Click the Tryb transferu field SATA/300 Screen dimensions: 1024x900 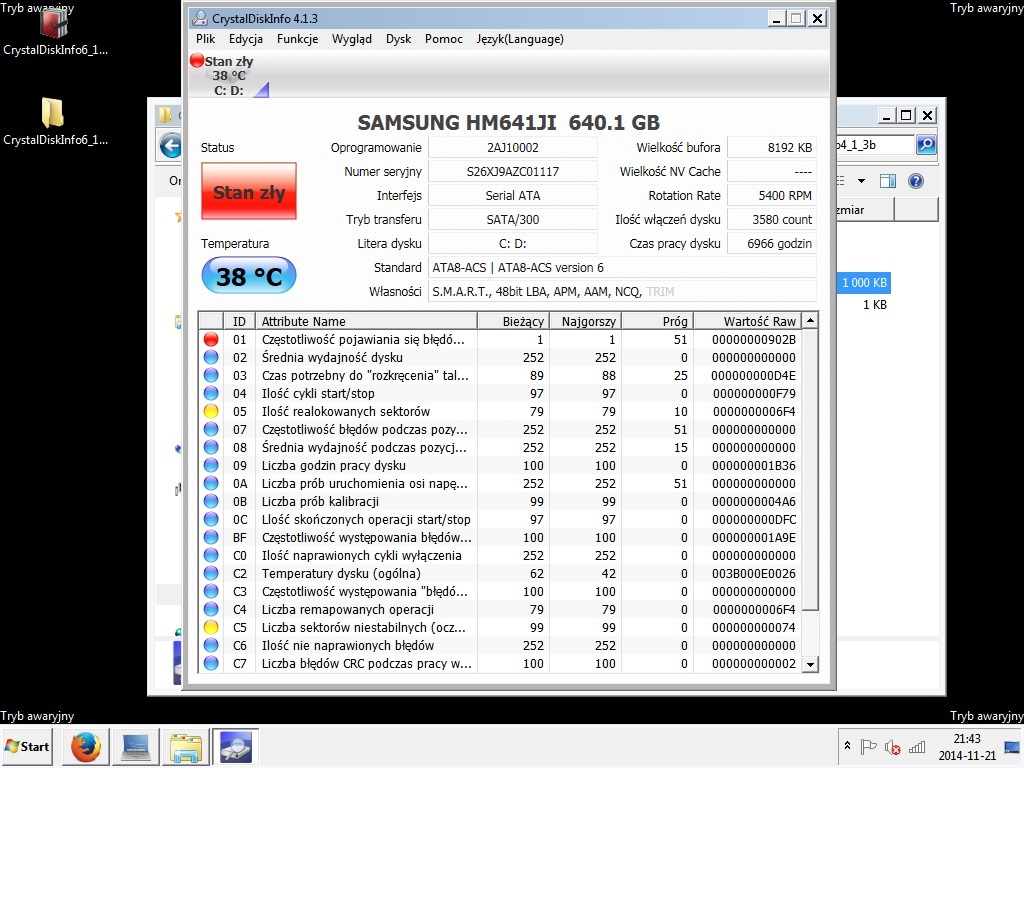(513, 219)
